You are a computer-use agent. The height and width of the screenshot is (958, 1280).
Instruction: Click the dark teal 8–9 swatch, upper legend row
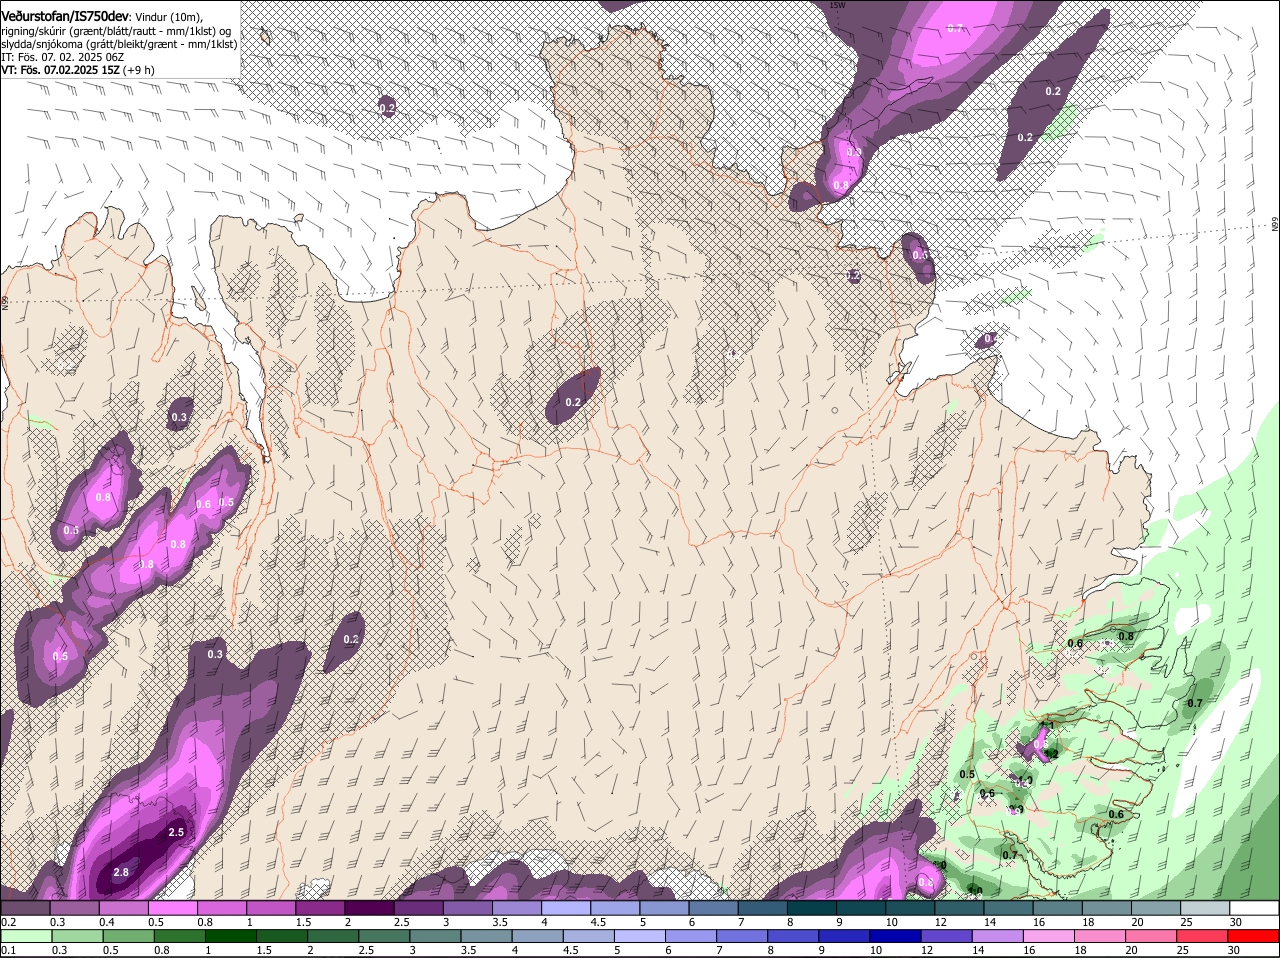pyautogui.click(x=812, y=908)
